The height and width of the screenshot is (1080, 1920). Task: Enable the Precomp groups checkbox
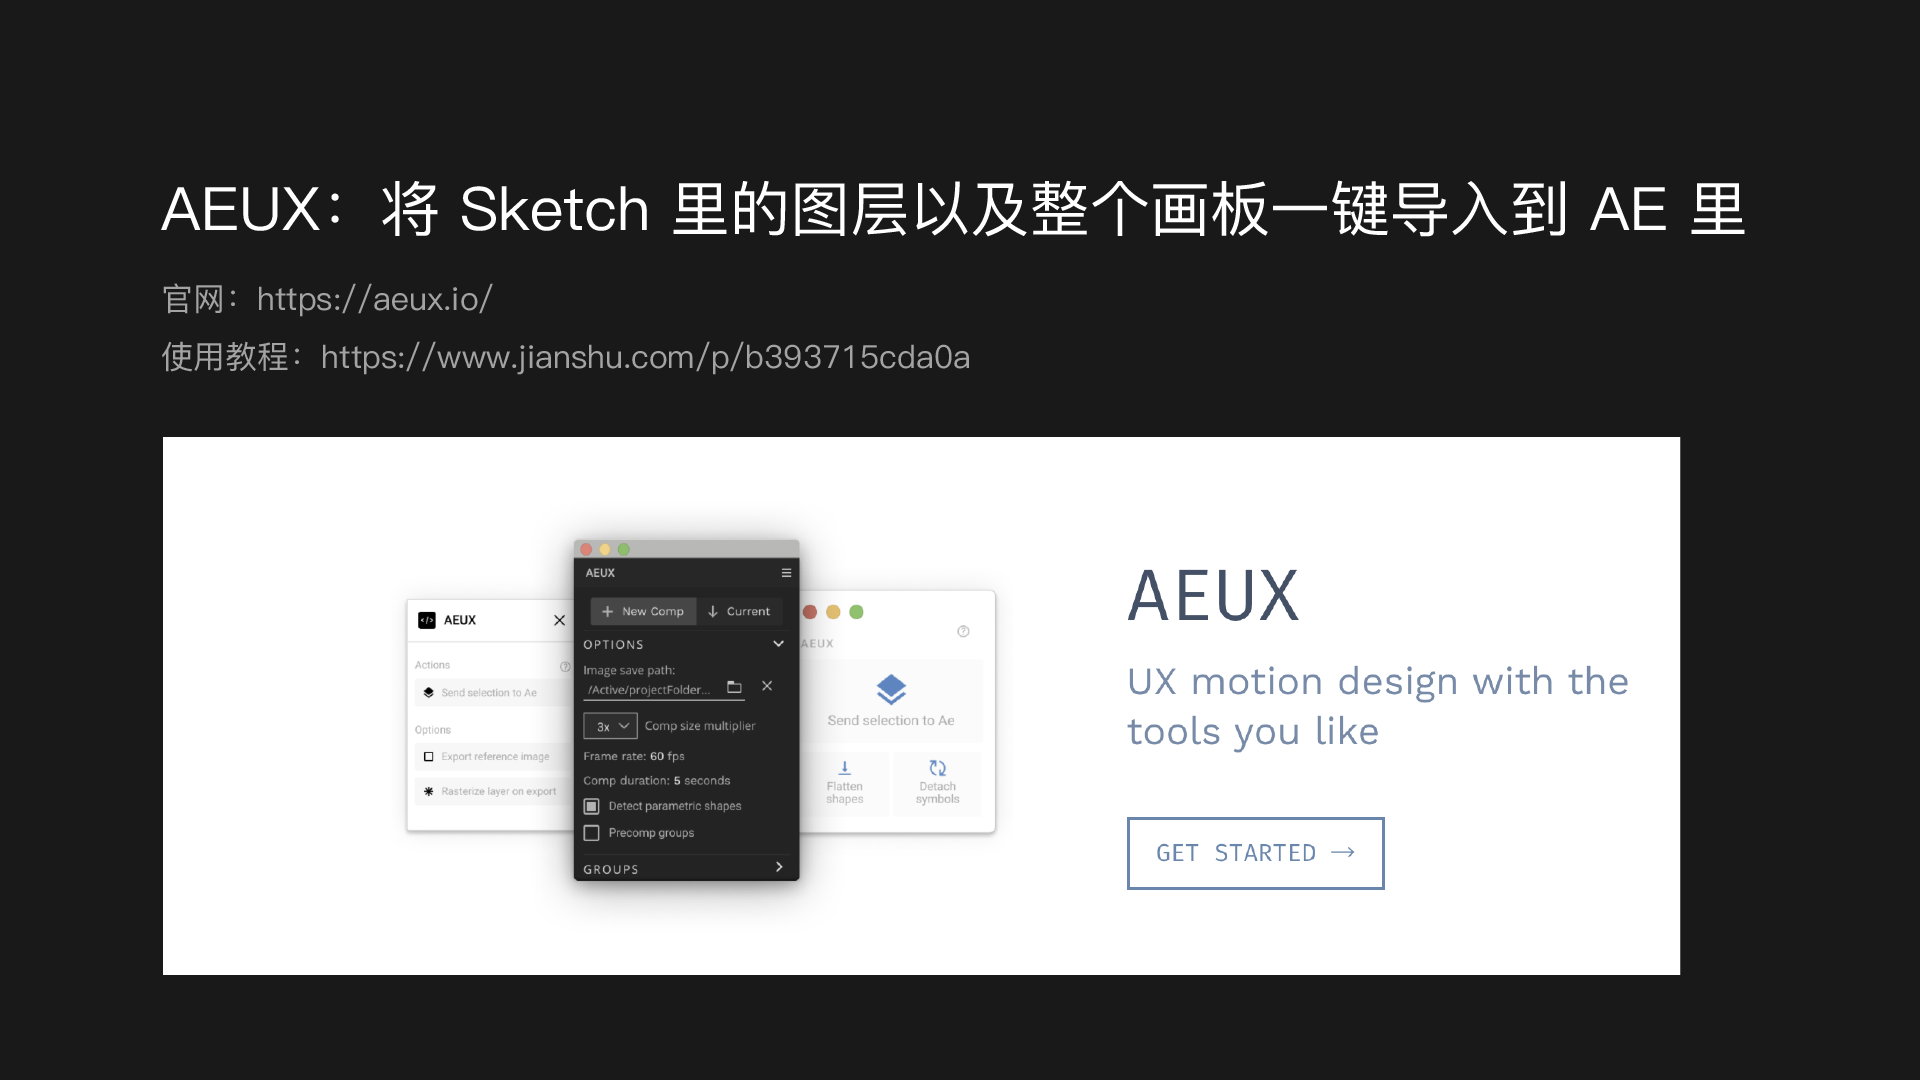coord(591,833)
